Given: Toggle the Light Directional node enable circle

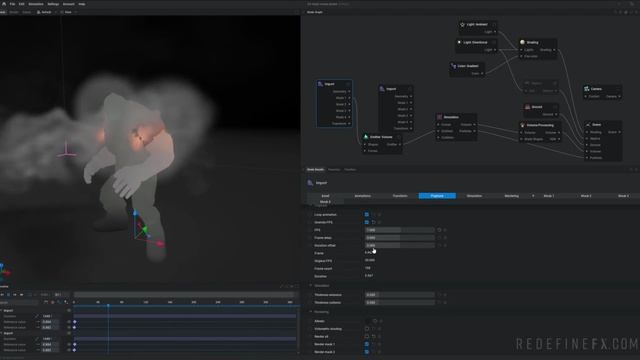Looking at the screenshot, I should coord(494,42).
